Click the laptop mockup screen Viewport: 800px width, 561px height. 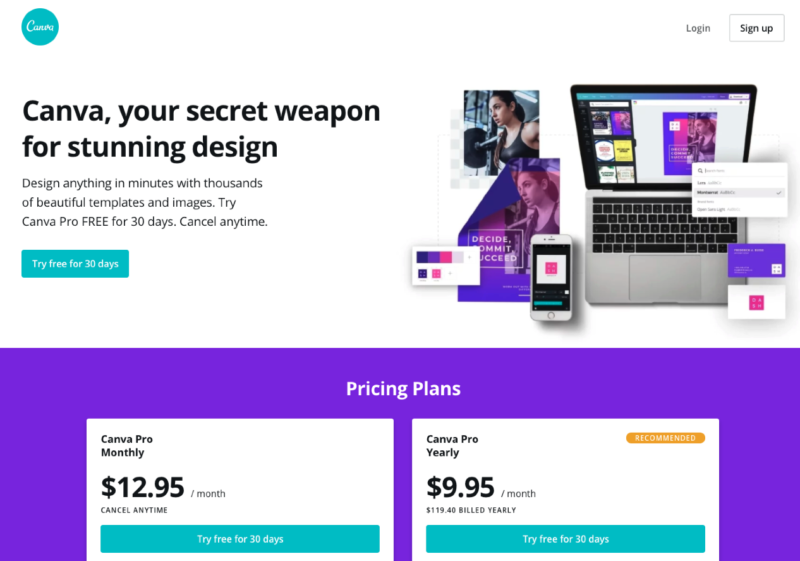click(663, 138)
